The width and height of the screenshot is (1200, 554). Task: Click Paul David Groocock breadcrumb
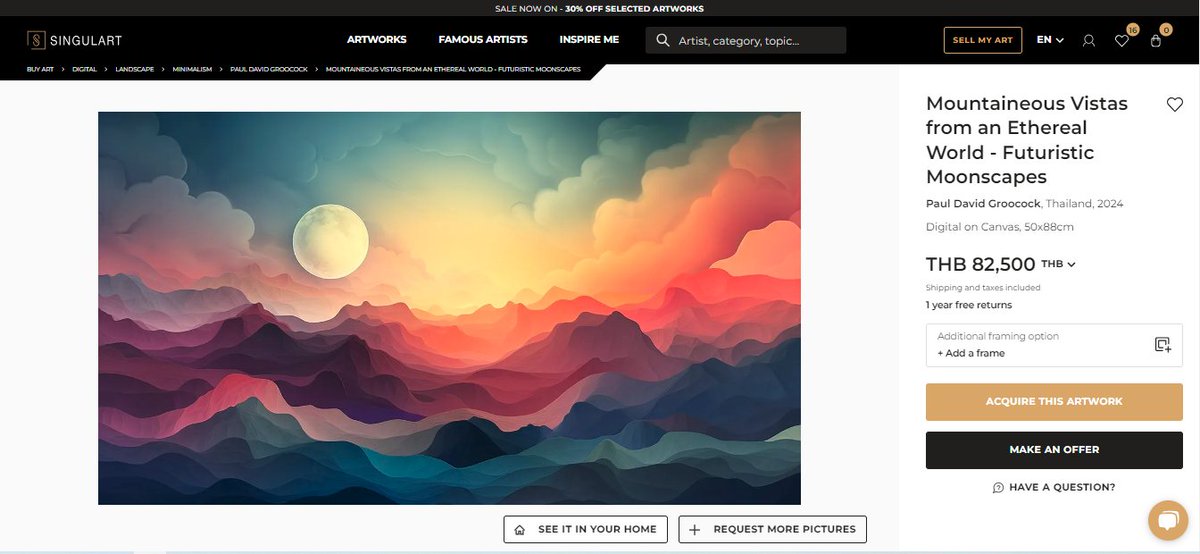coord(269,70)
